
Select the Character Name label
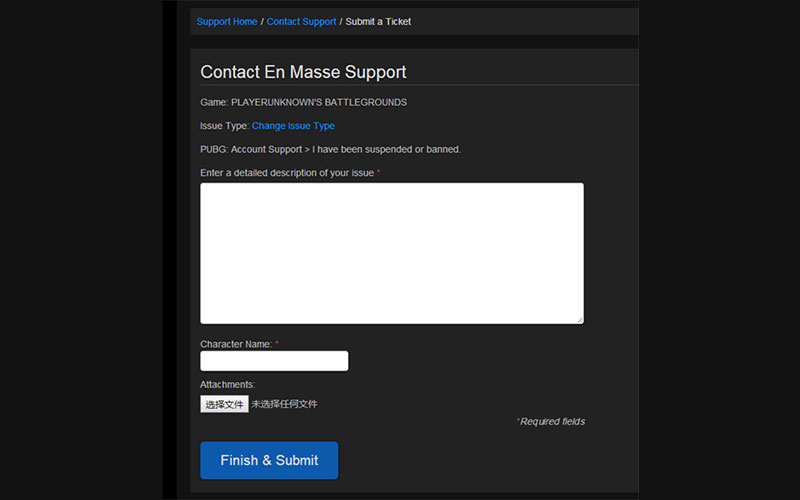pos(236,344)
